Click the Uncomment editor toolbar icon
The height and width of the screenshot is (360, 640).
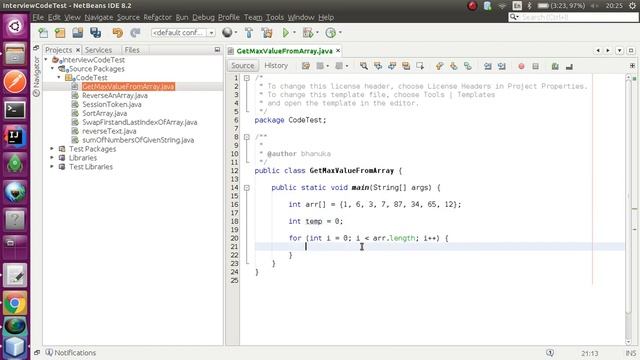coord(569,66)
